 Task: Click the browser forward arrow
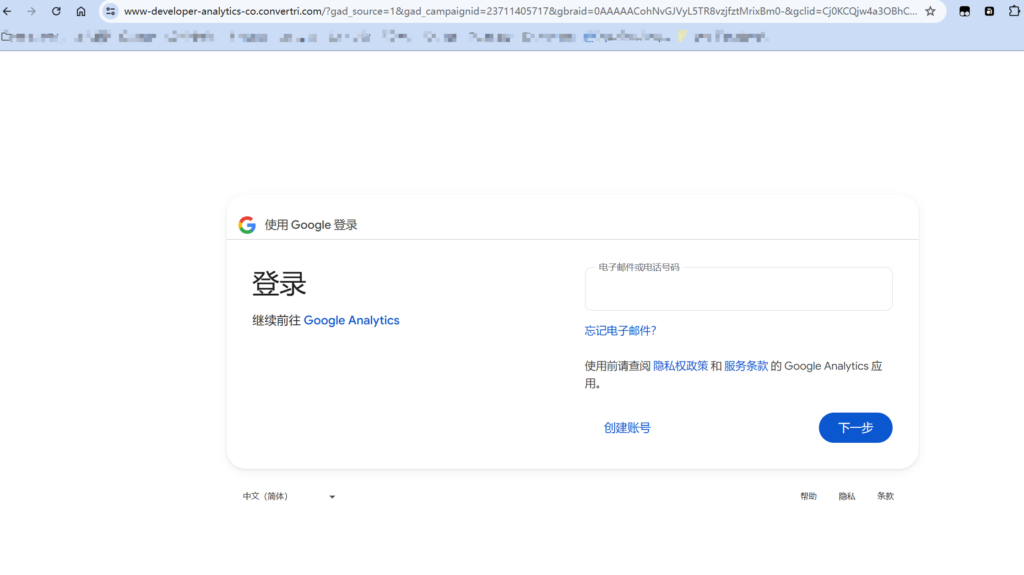tap(32, 11)
